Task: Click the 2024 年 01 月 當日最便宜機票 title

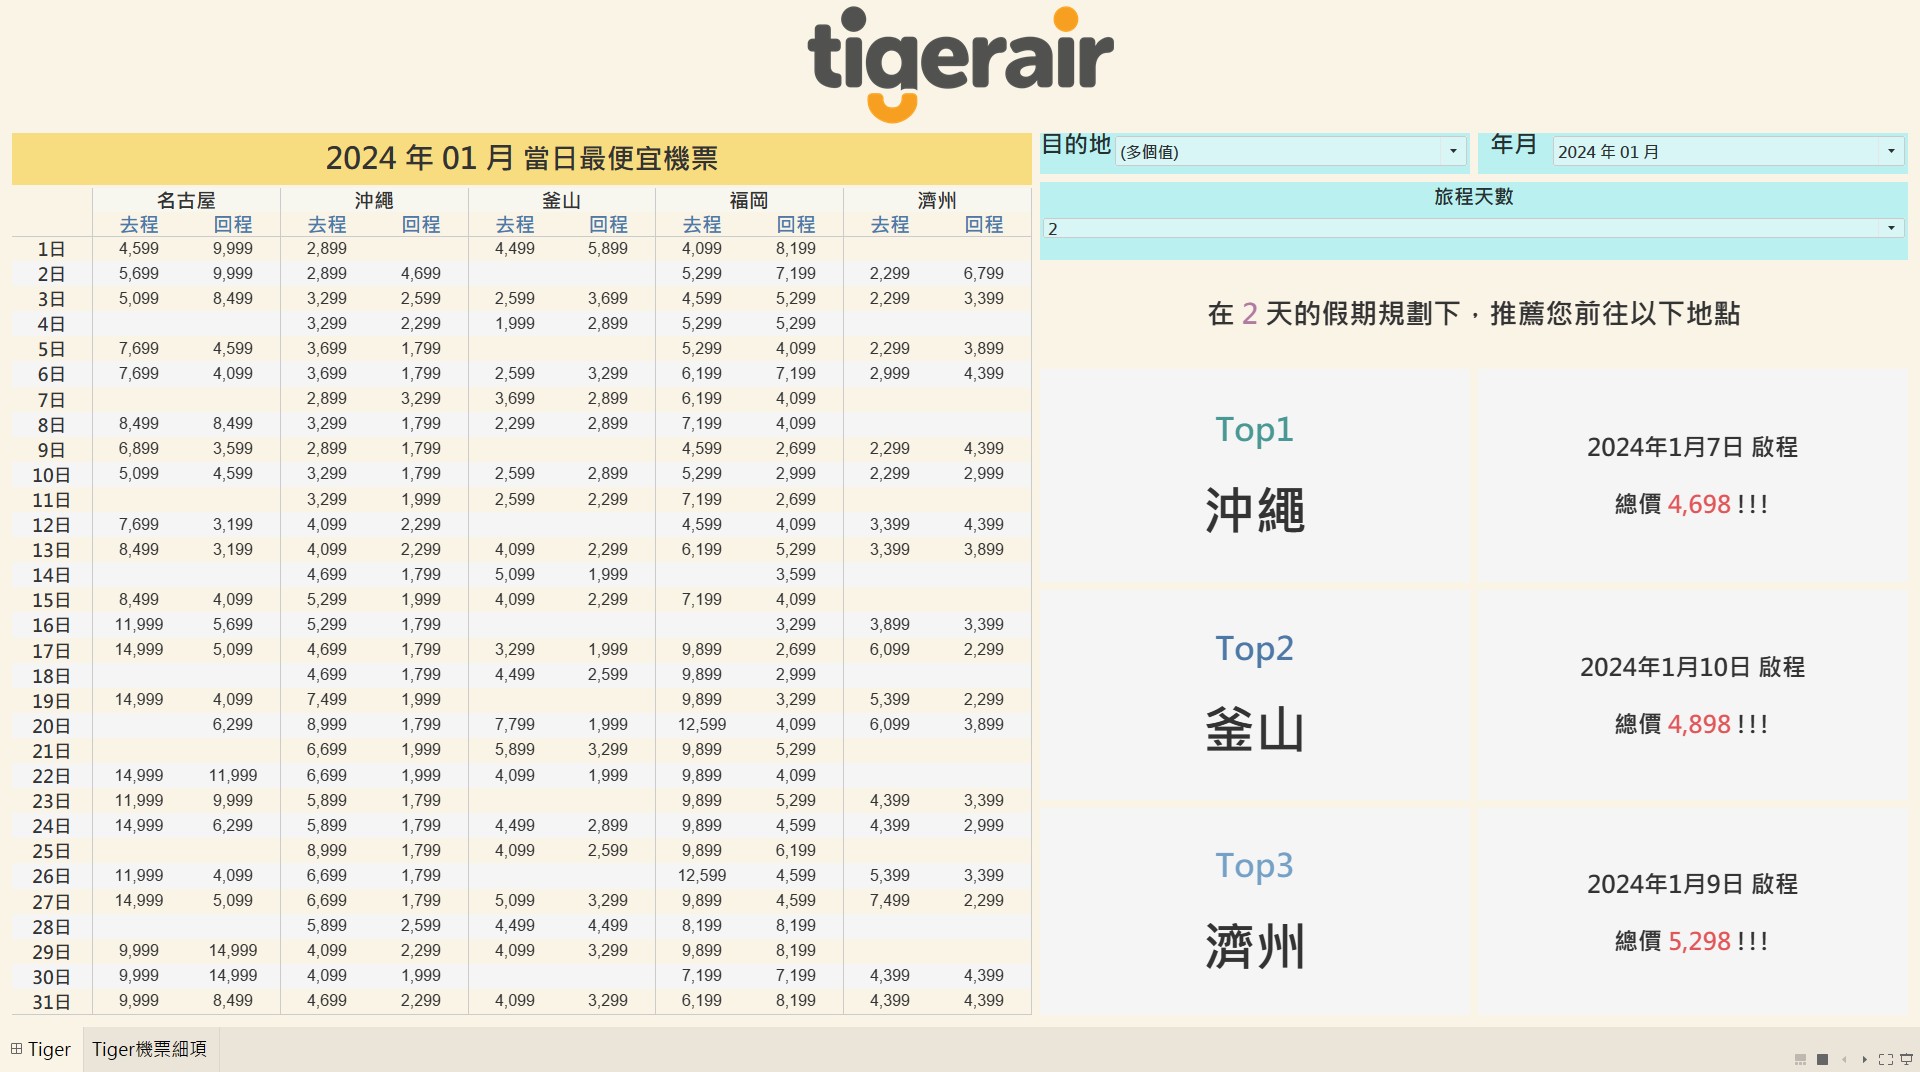Action: pos(522,158)
